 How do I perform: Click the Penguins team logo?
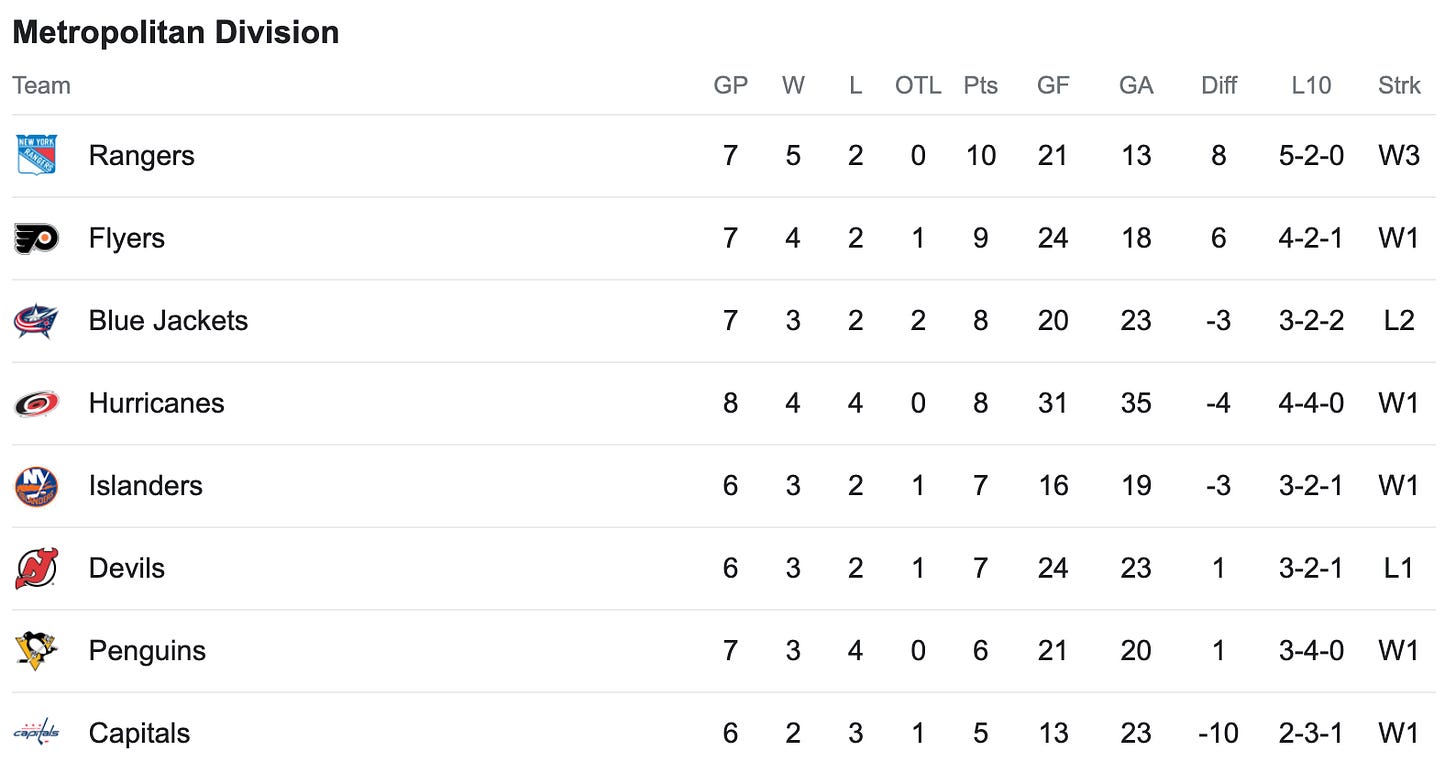tap(36, 651)
